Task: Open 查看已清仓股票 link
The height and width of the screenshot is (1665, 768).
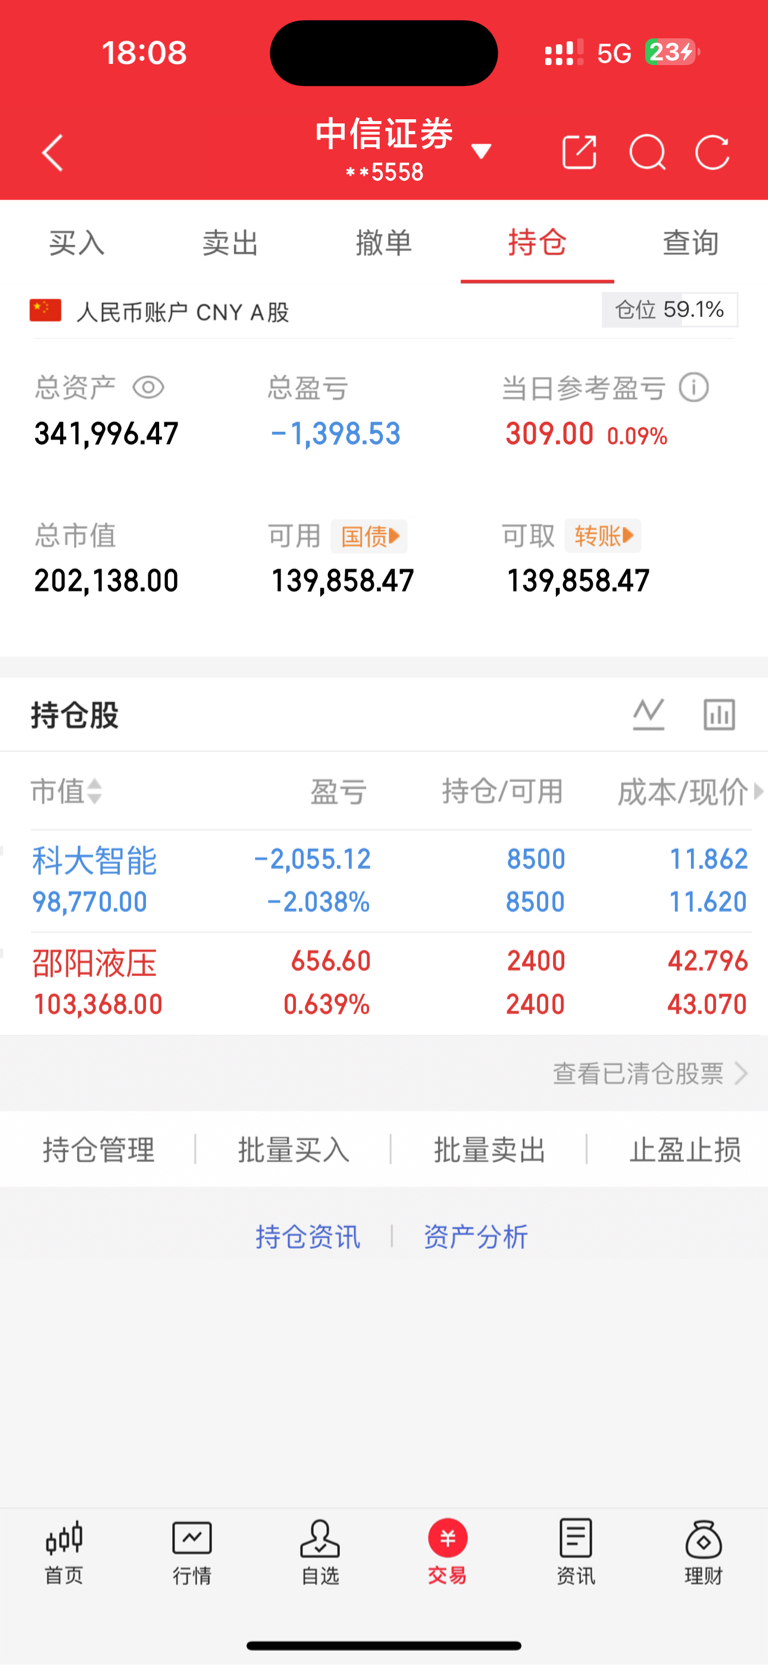Action: pos(650,1073)
